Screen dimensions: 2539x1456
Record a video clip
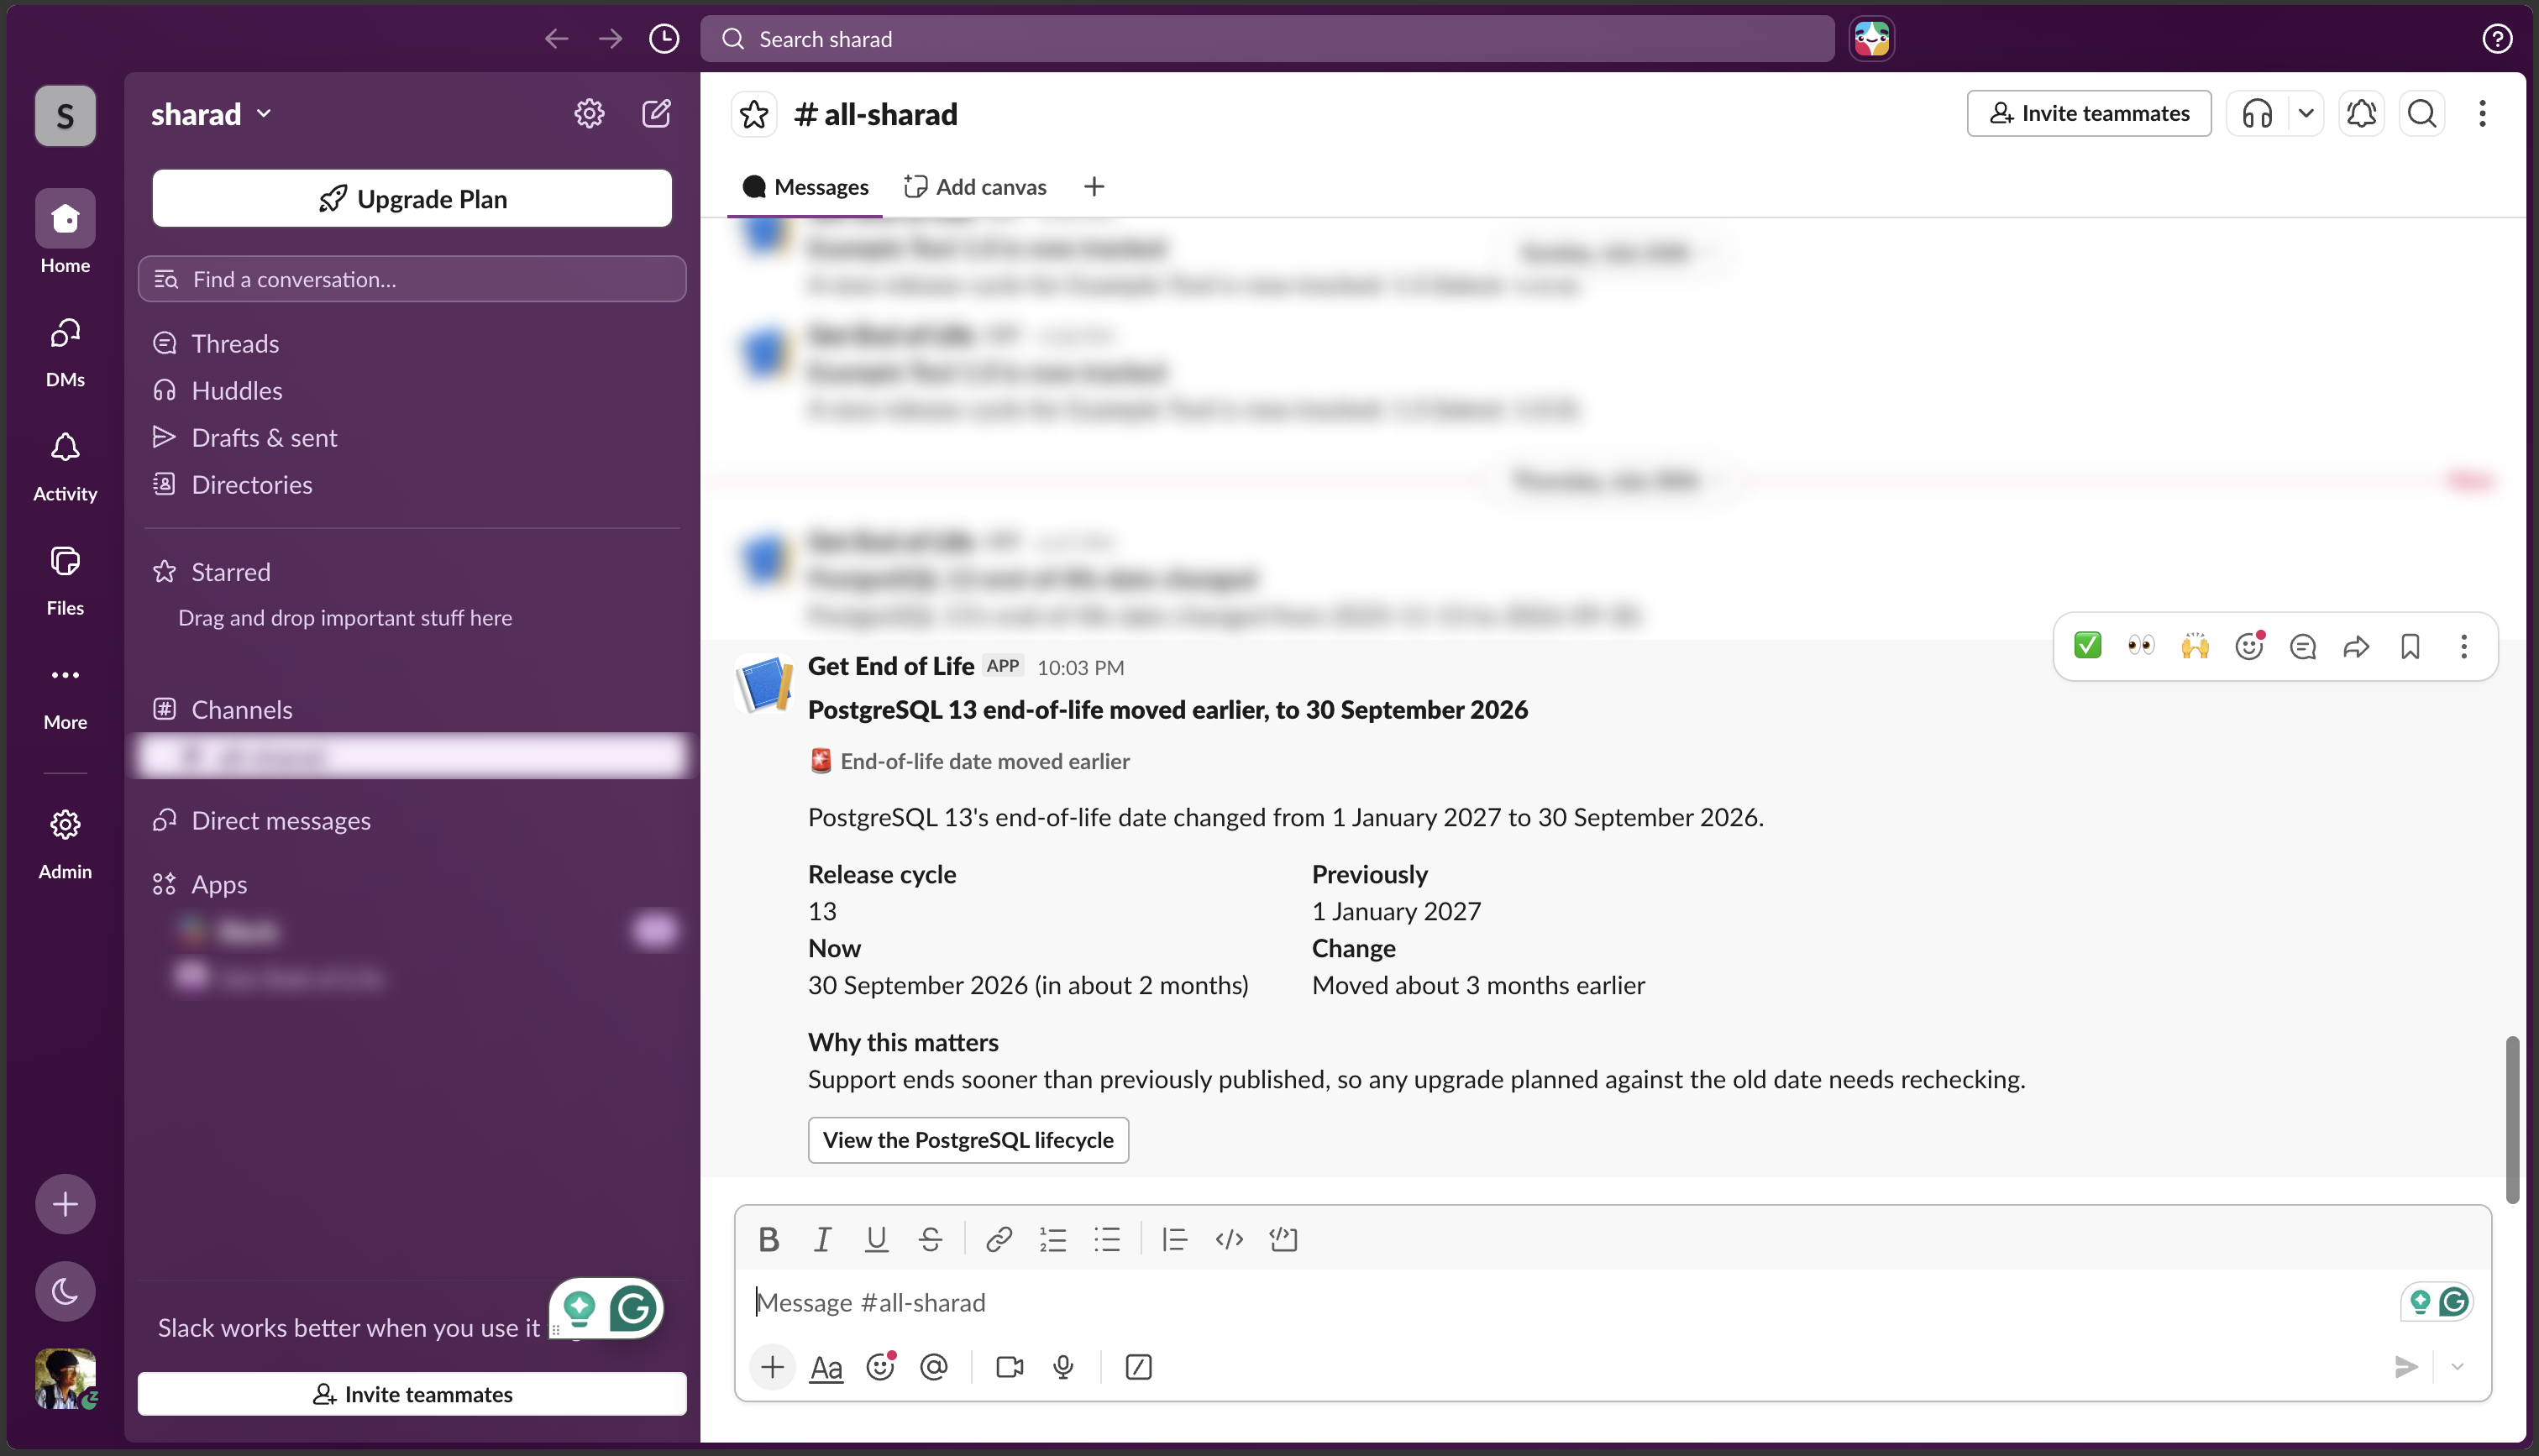(x=1009, y=1367)
